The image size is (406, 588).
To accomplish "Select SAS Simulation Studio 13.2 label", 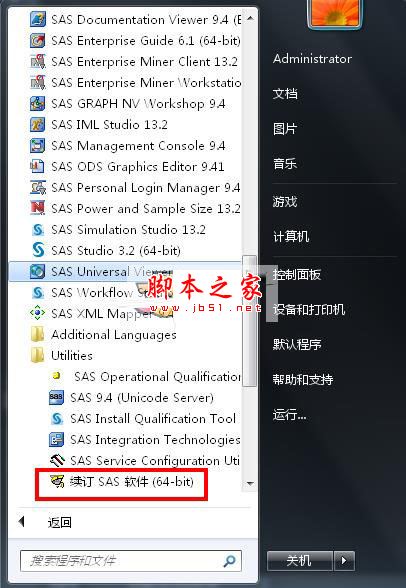I will pyautogui.click(x=129, y=229).
